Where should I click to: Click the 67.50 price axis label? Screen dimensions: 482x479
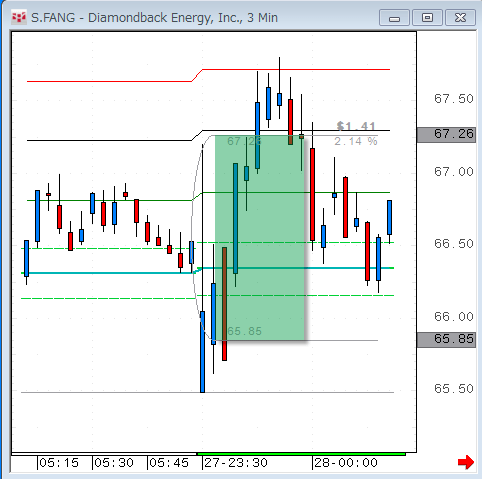(x=454, y=99)
